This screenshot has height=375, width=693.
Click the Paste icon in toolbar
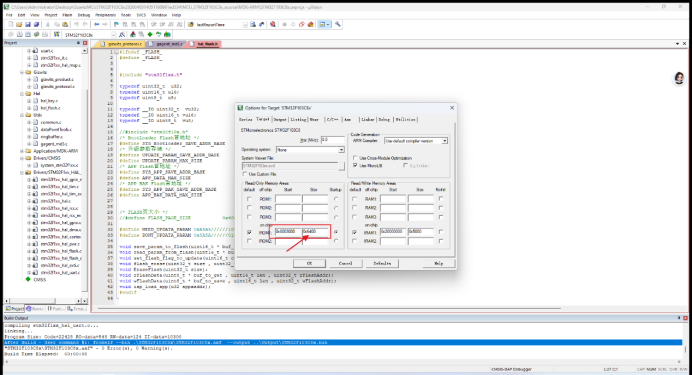pyautogui.click(x=65, y=24)
